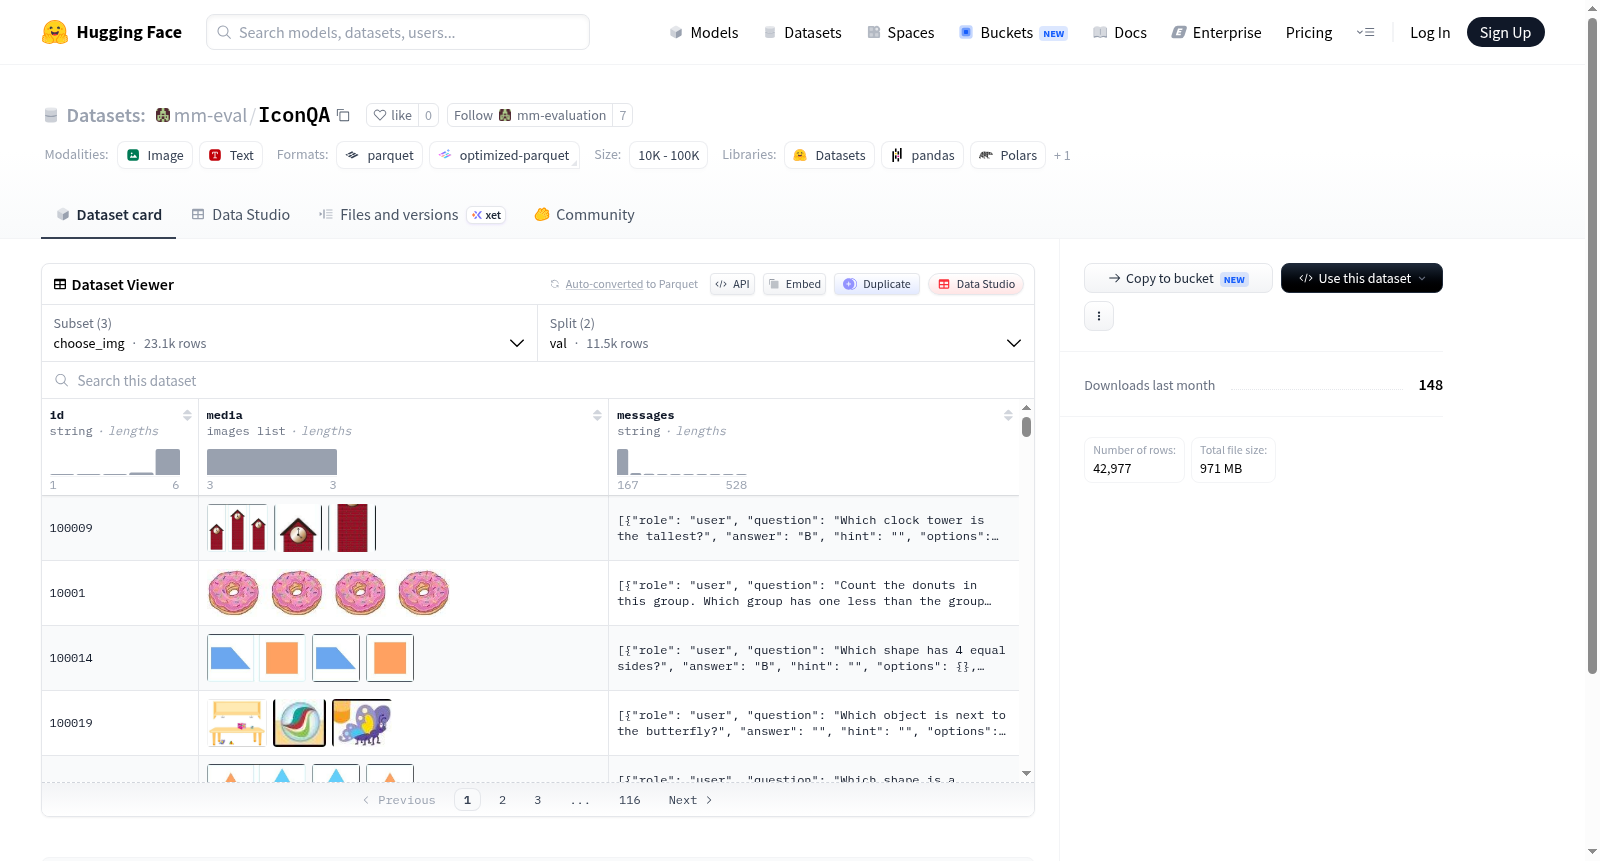Filter by the pandas library tag

tap(922, 155)
